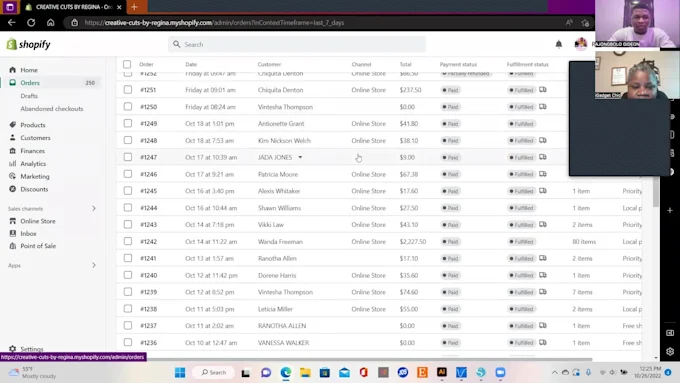Viewport: 680px width, 383px height.
Task: Open Home in Shopify sidebar
Action: point(29,70)
